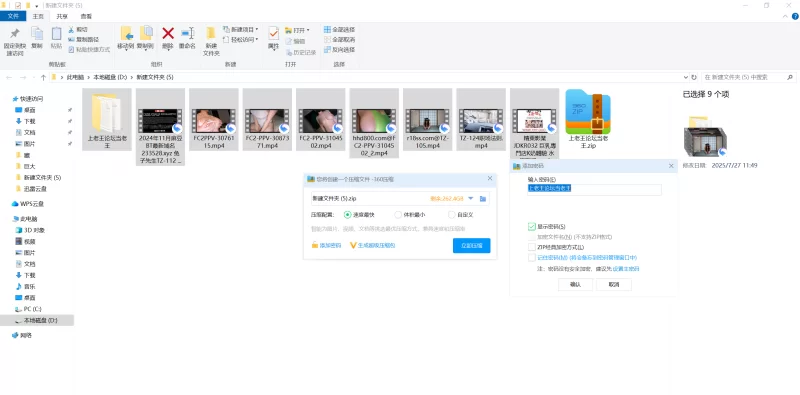Select the 体积最小 compression radio button
Image resolution: width=800 pixels, height=395 pixels.
398,215
